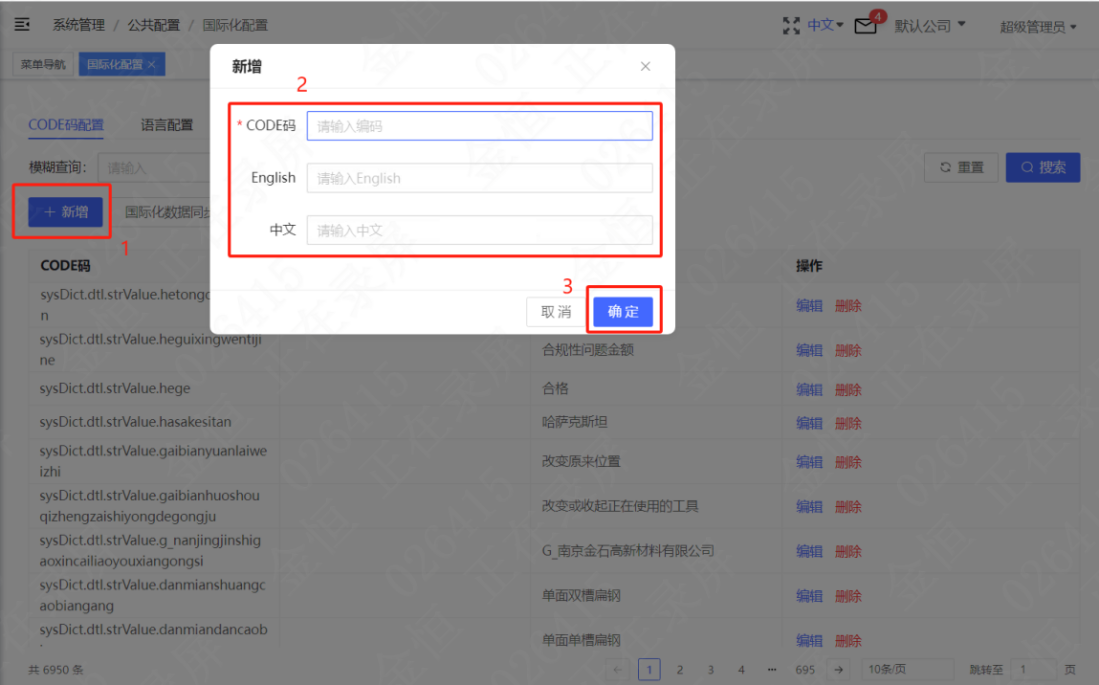Go to the previous page arrow
This screenshot has height=685, width=1099.
coord(617,670)
